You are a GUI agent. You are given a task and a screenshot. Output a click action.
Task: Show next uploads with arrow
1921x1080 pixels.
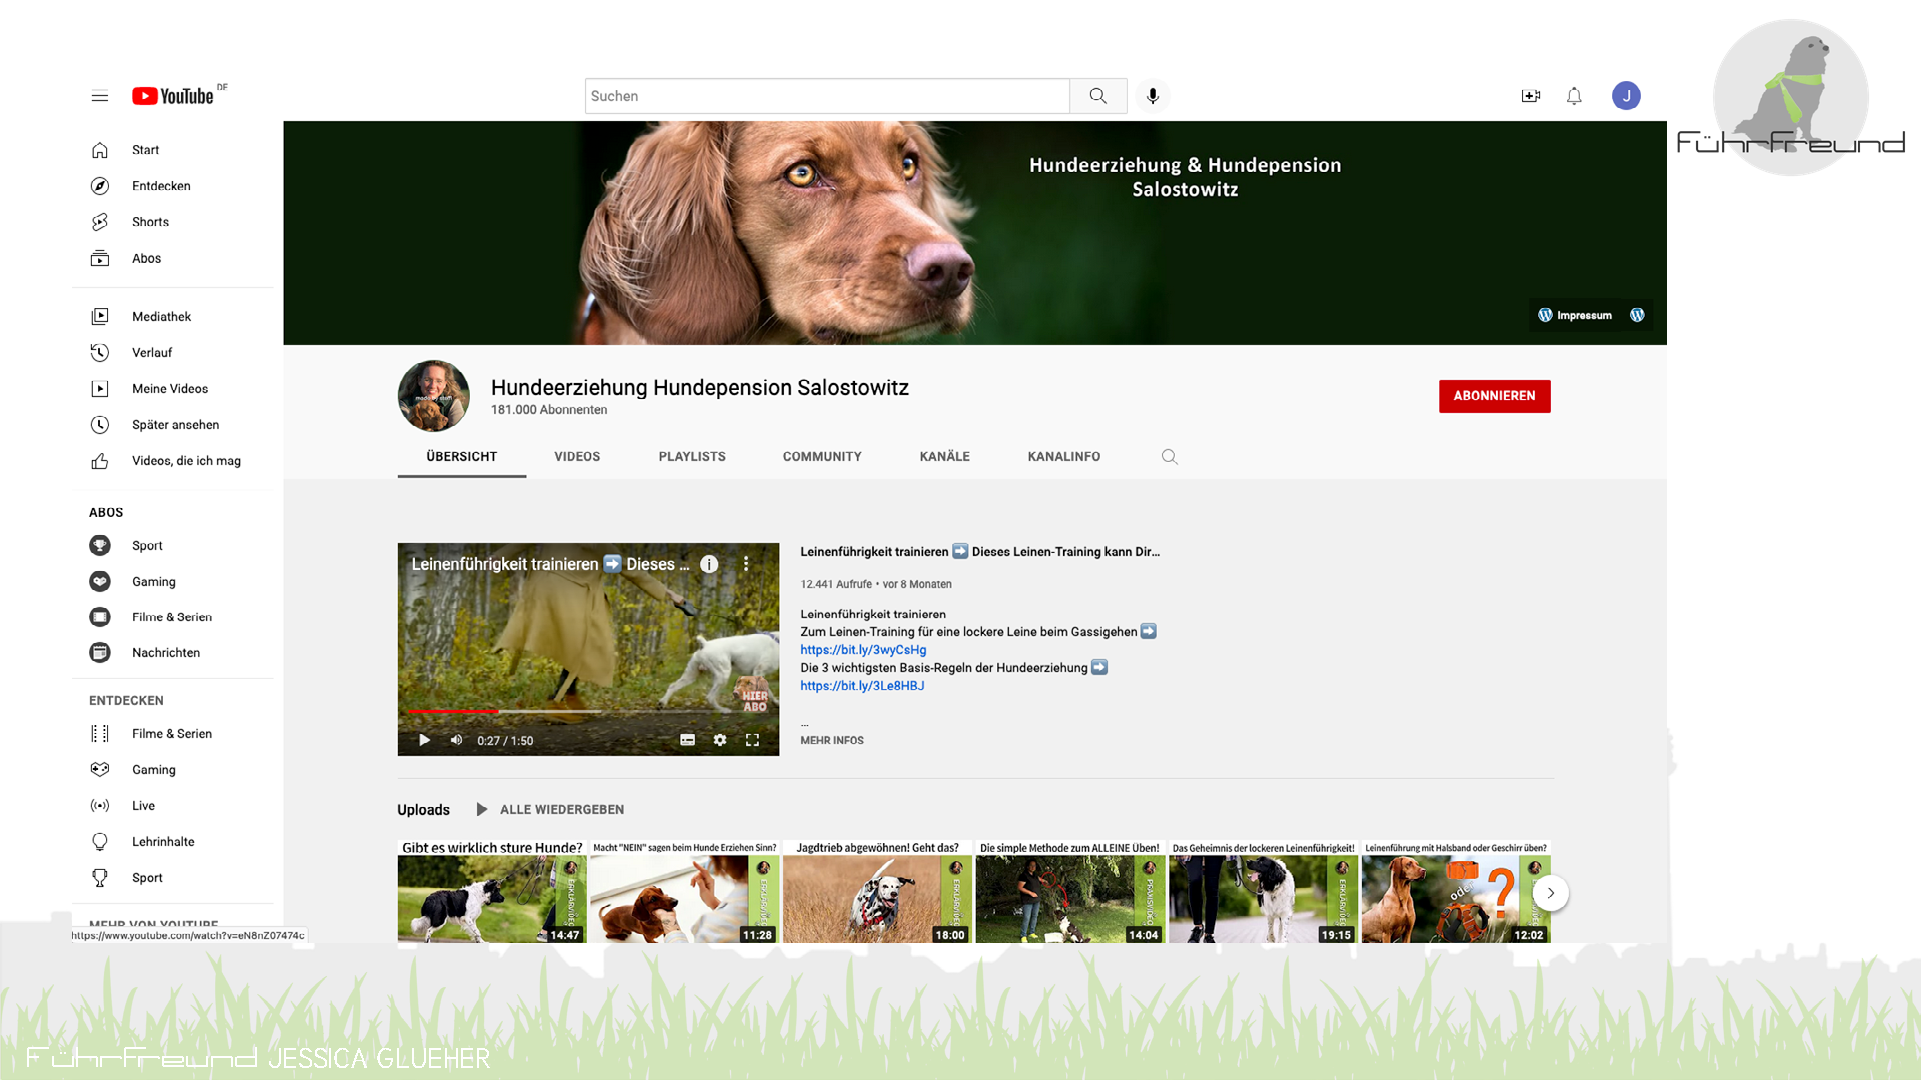[1551, 893]
